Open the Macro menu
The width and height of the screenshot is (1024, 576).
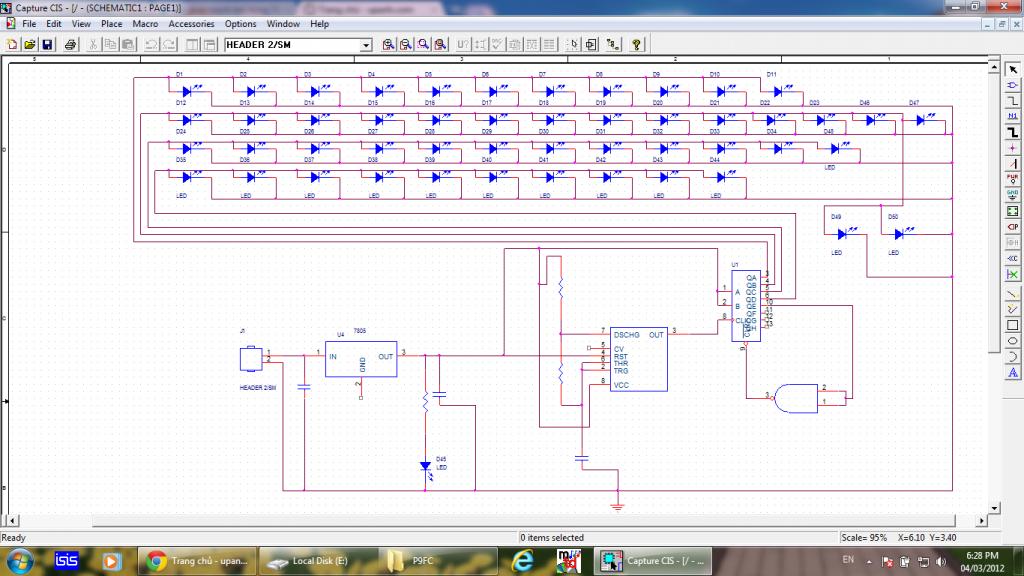click(x=145, y=23)
